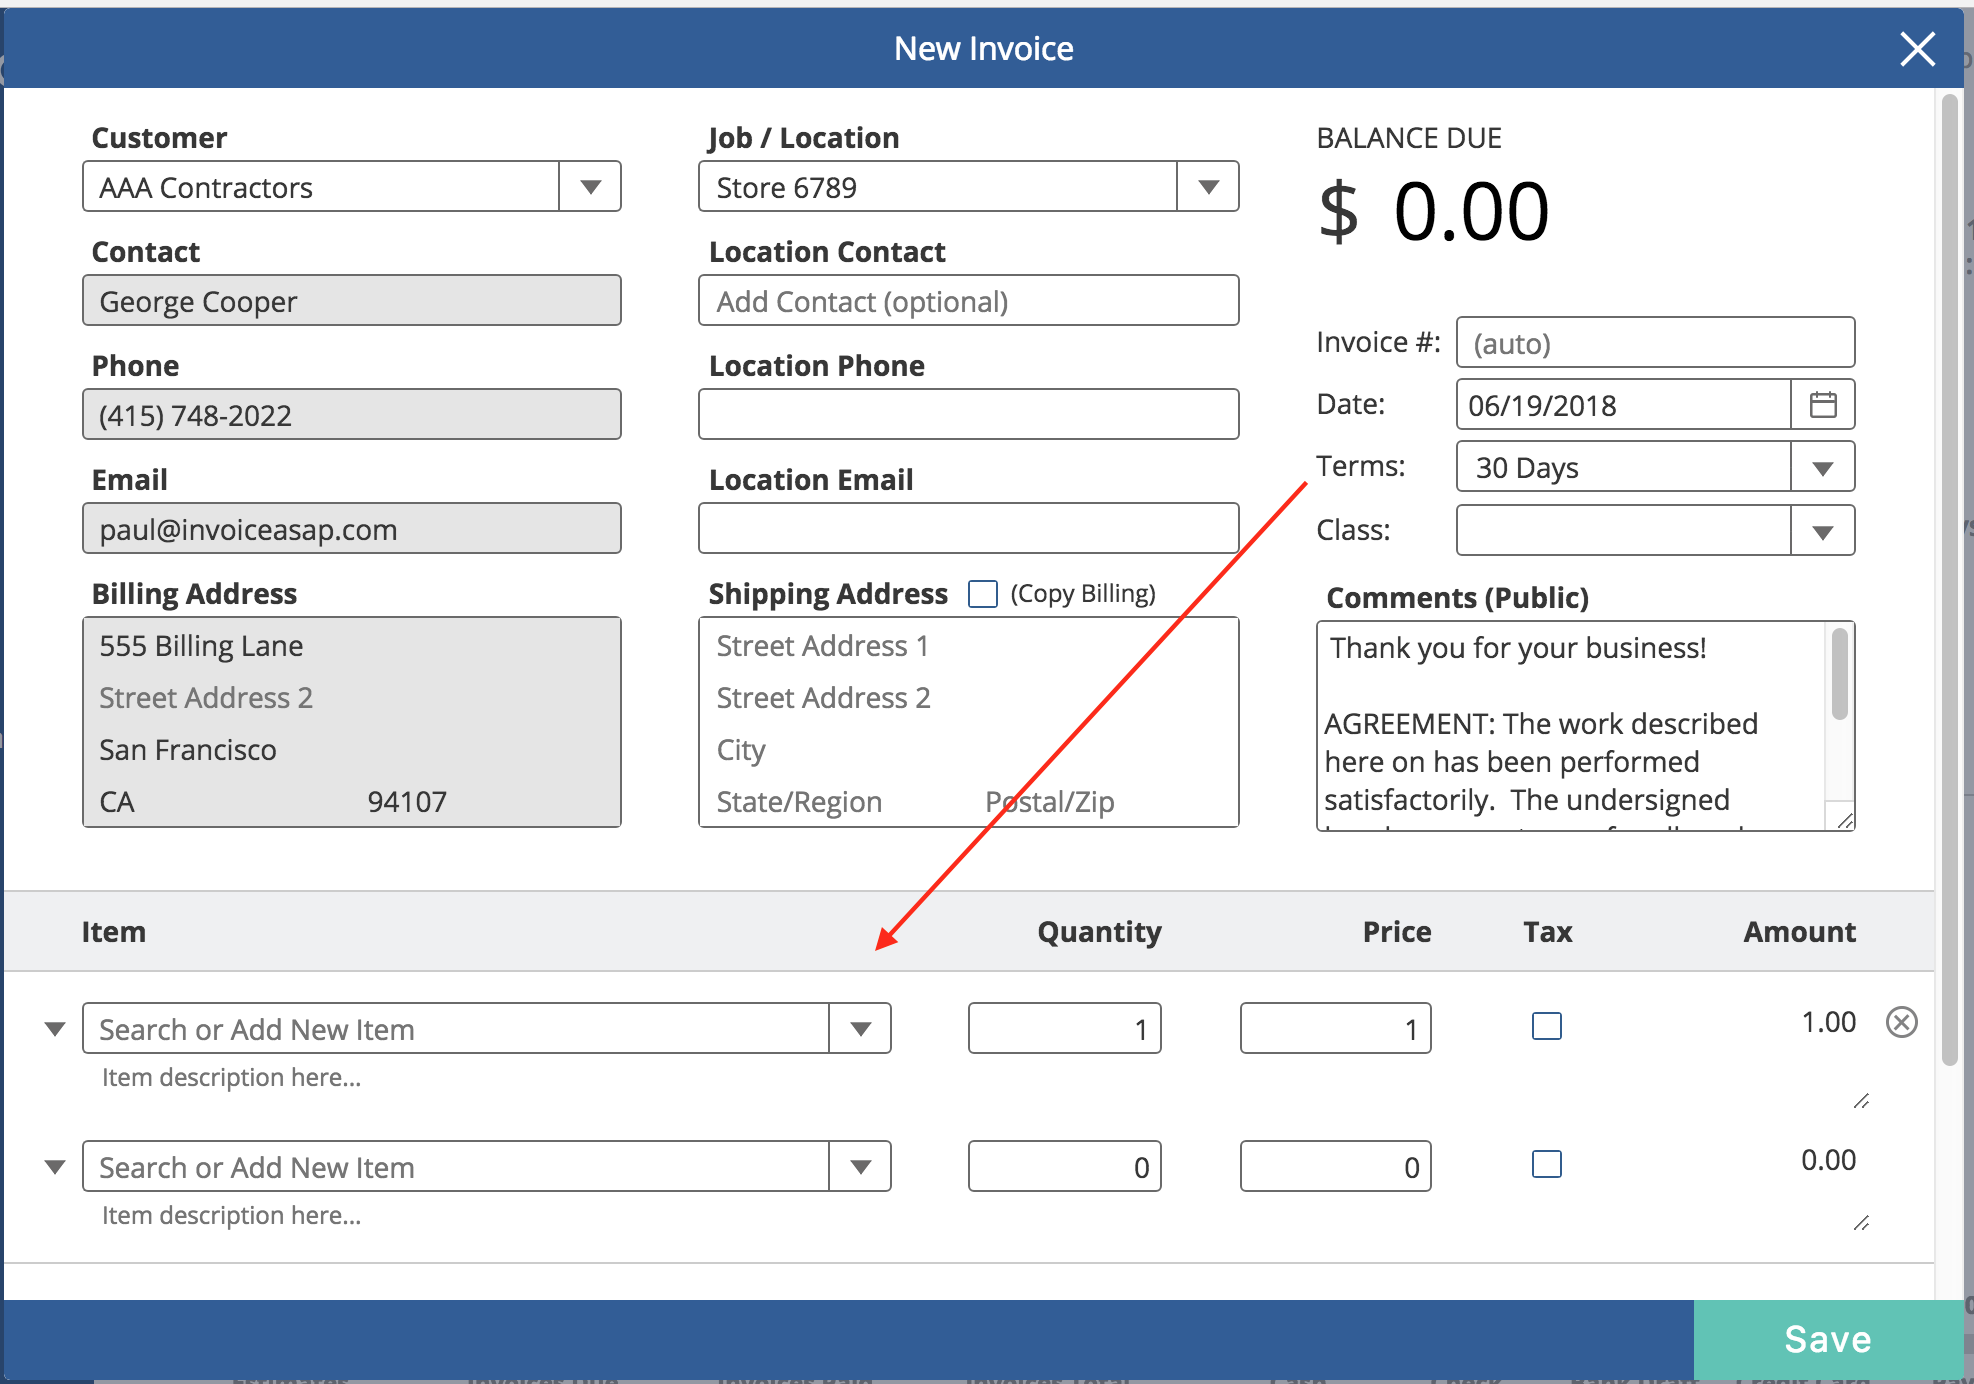Click the Invoice # auto field
This screenshot has height=1384, width=1974.
1655,342
